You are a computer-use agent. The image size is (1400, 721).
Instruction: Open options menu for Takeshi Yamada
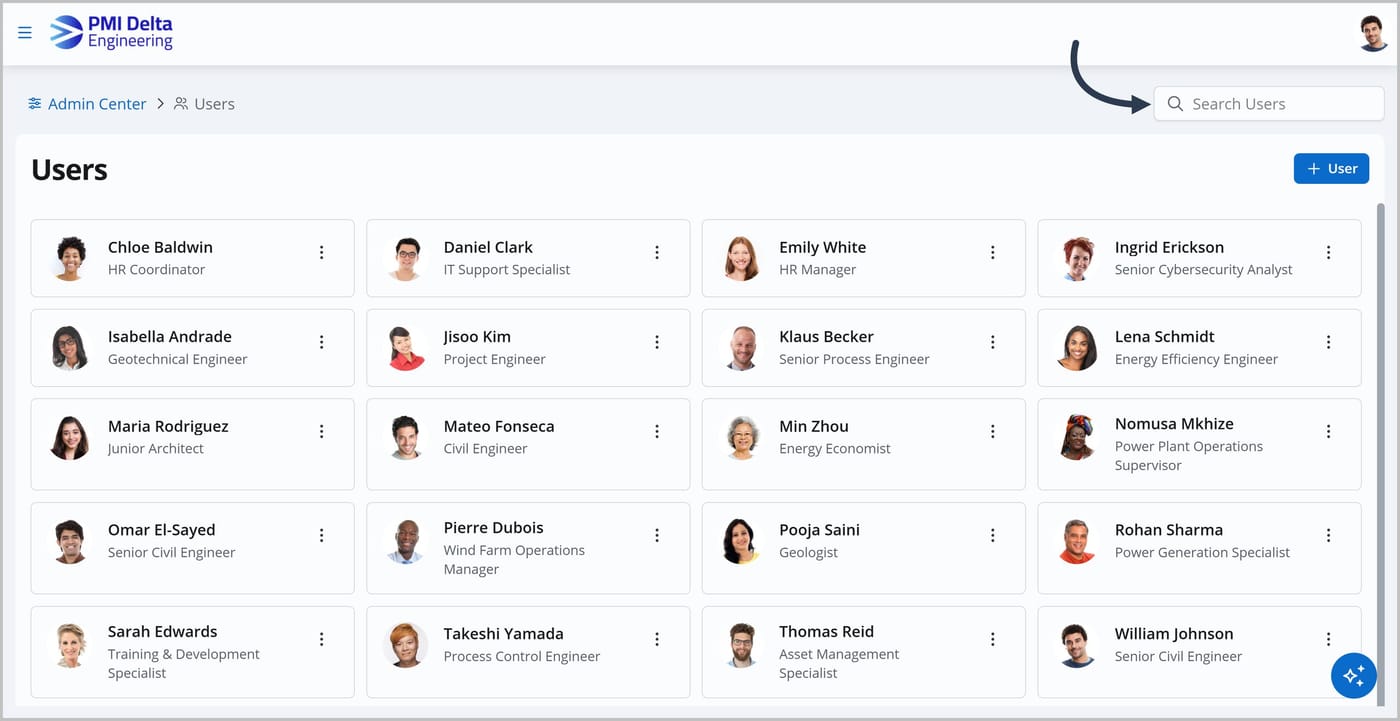coord(657,639)
